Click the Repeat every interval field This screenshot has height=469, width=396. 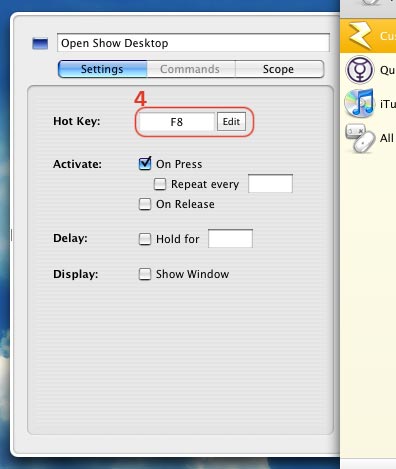(x=270, y=183)
